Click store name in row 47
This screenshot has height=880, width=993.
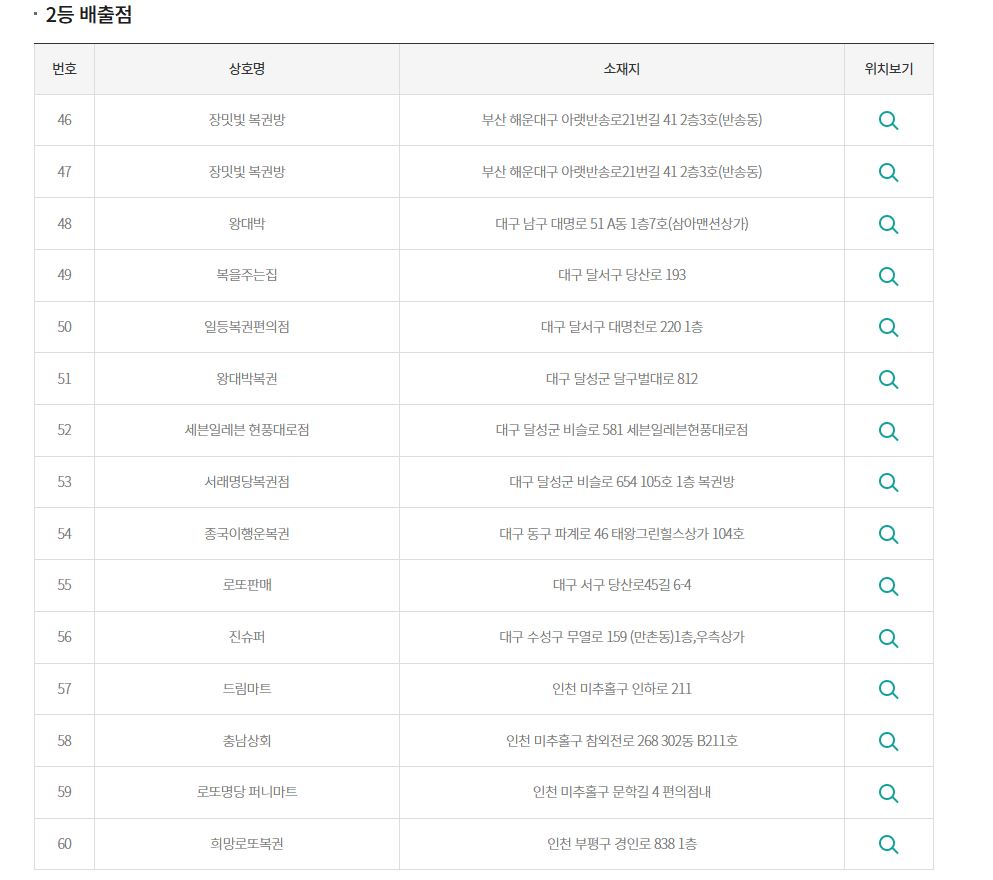point(247,172)
